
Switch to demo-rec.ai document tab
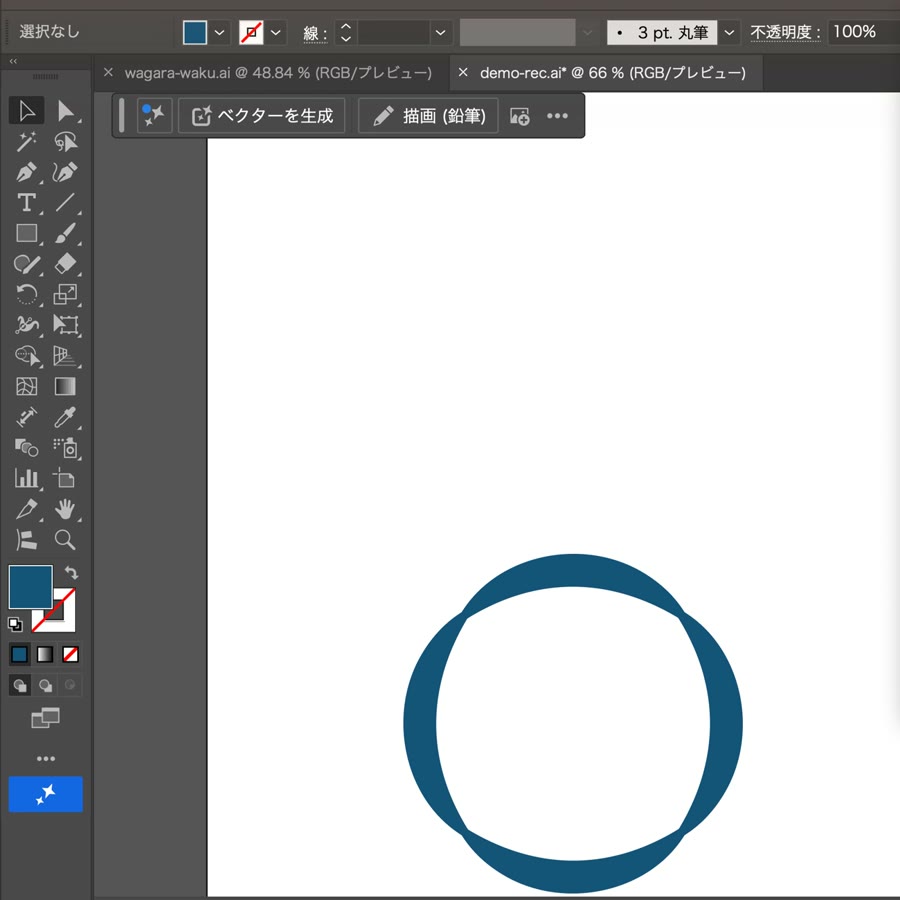coord(612,73)
